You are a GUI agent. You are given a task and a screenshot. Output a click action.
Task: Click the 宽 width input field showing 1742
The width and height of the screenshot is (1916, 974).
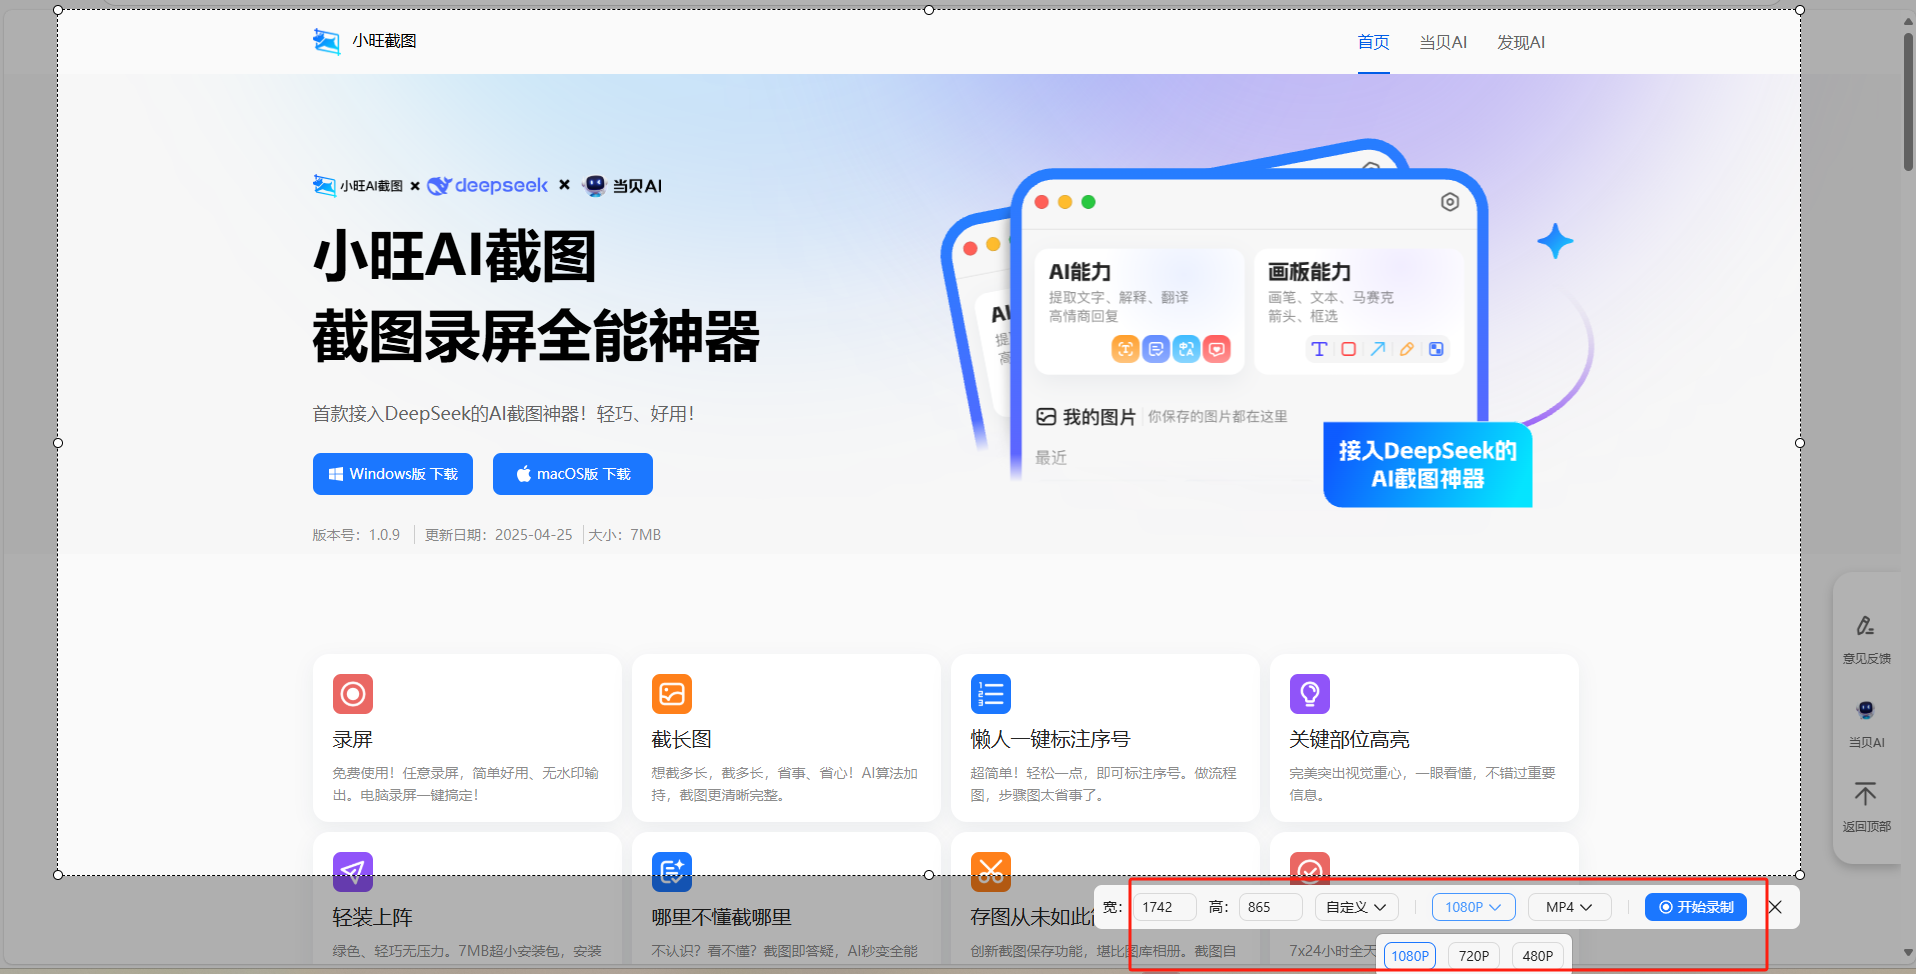[1165, 907]
